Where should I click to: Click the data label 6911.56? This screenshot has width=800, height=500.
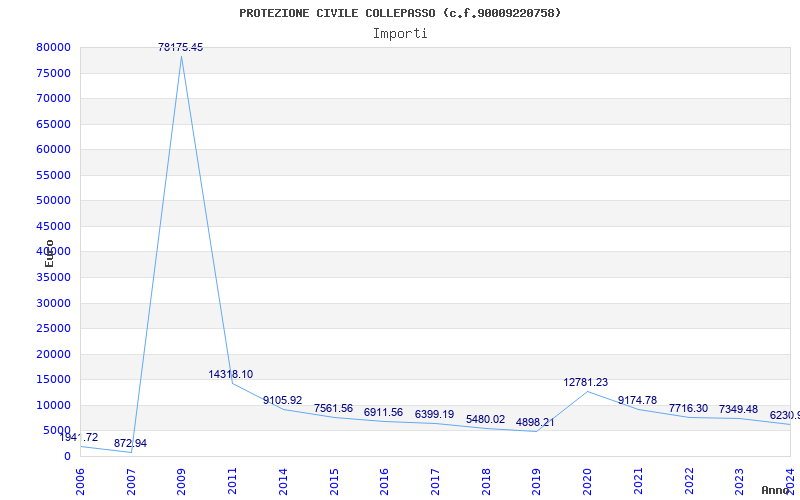click(x=383, y=412)
